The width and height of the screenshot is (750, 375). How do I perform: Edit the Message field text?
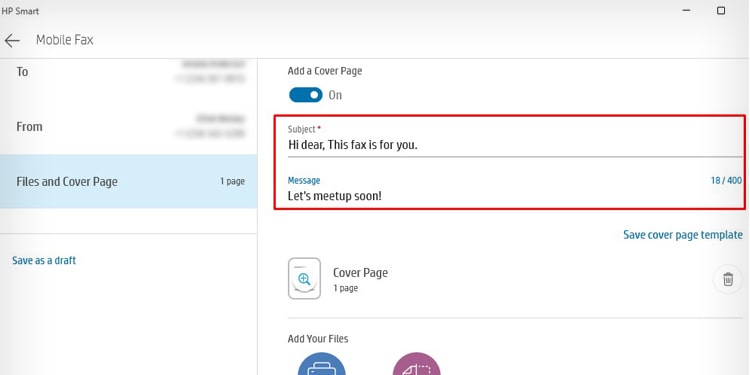[515, 196]
